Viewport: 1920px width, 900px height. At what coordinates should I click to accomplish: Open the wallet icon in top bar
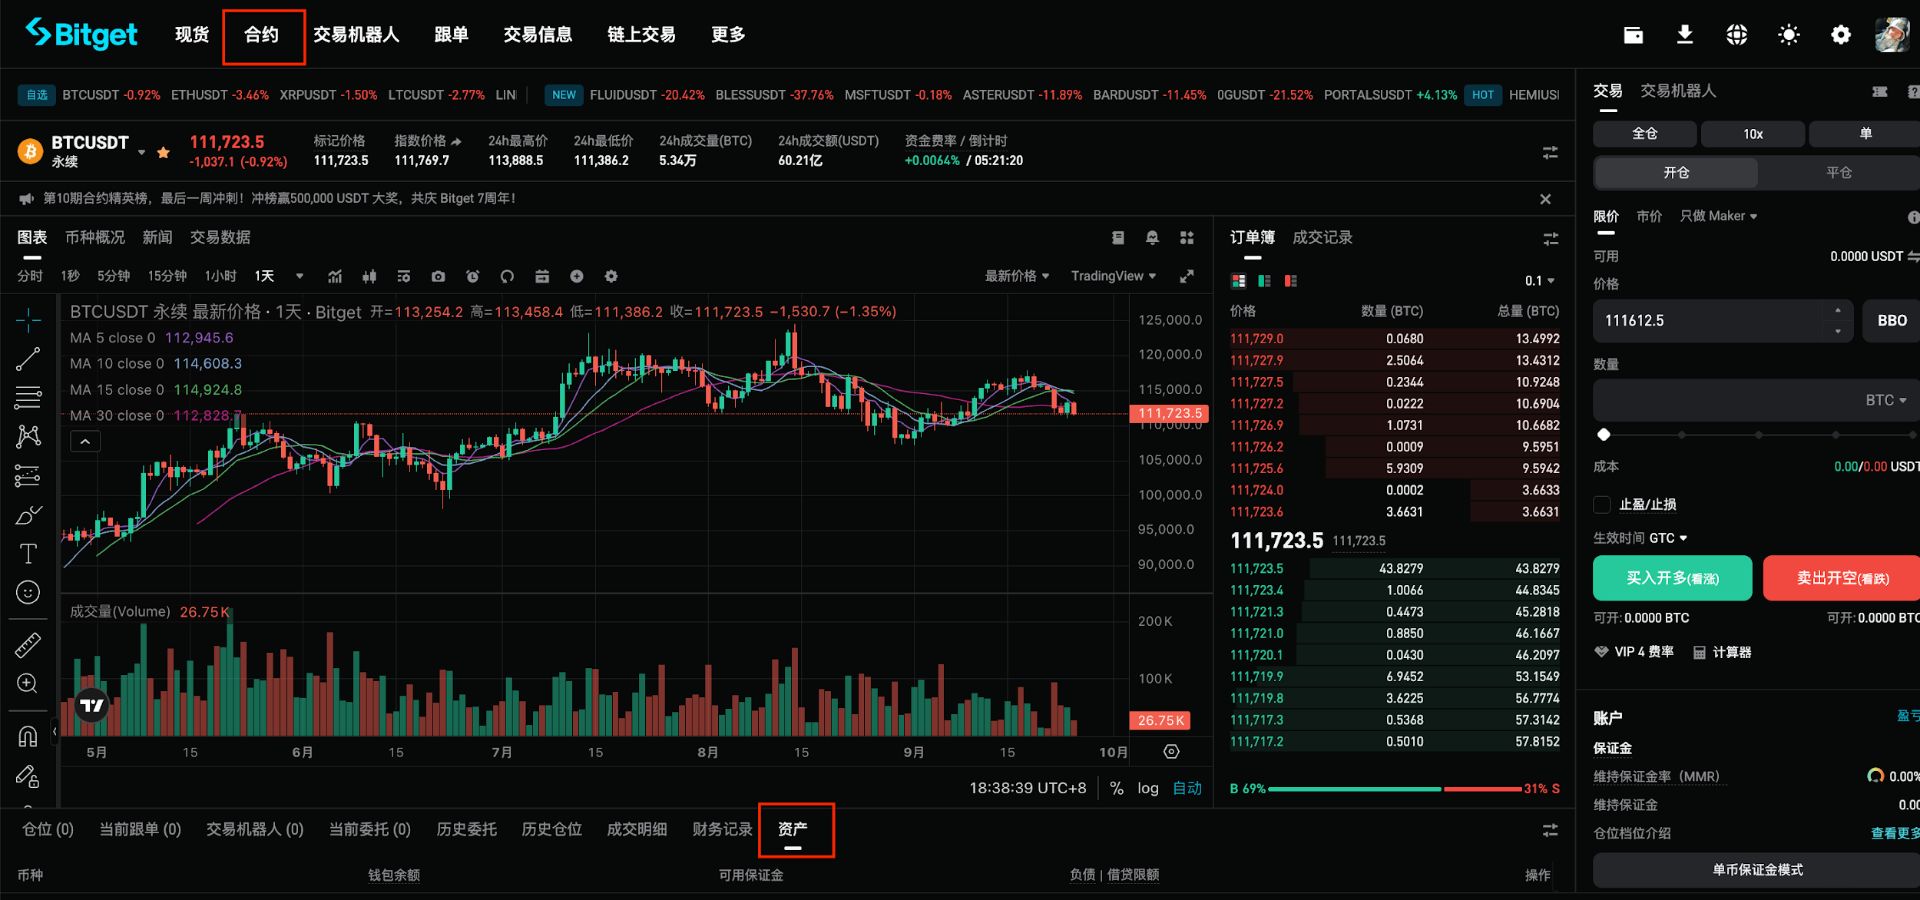click(1633, 35)
